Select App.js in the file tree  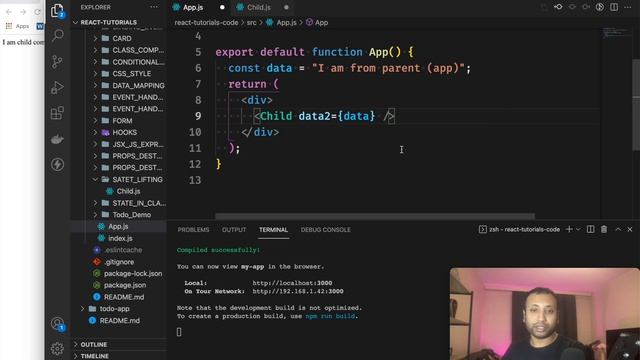[x=118, y=226]
